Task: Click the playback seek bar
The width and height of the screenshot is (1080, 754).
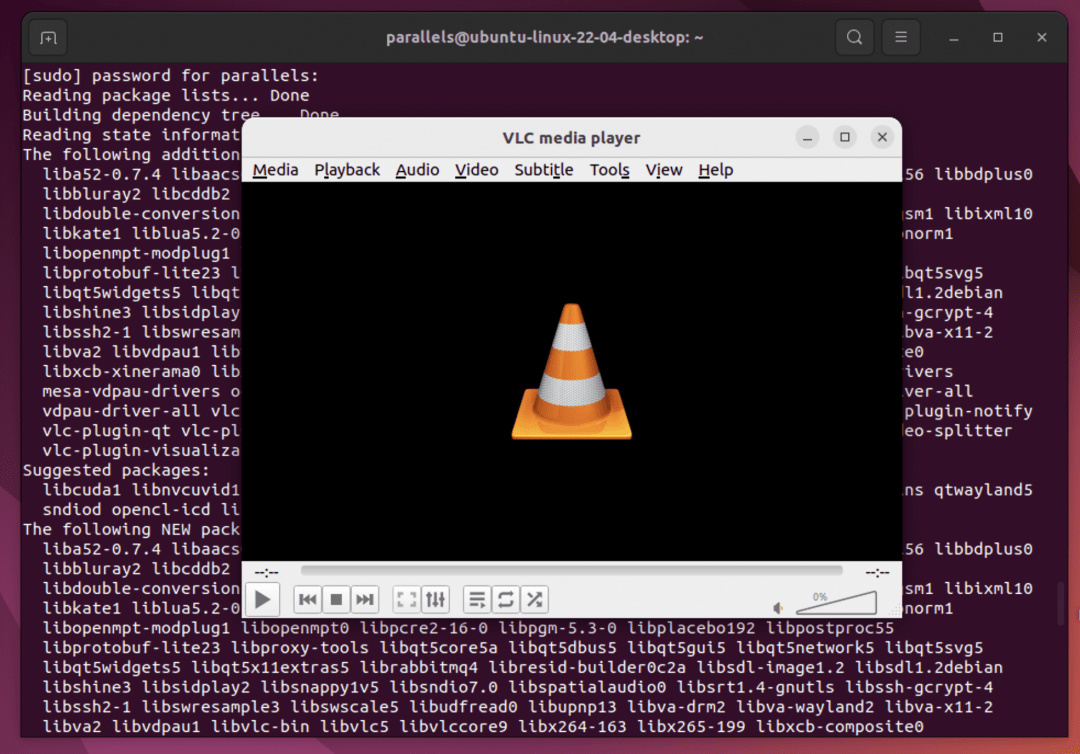Action: 571,572
